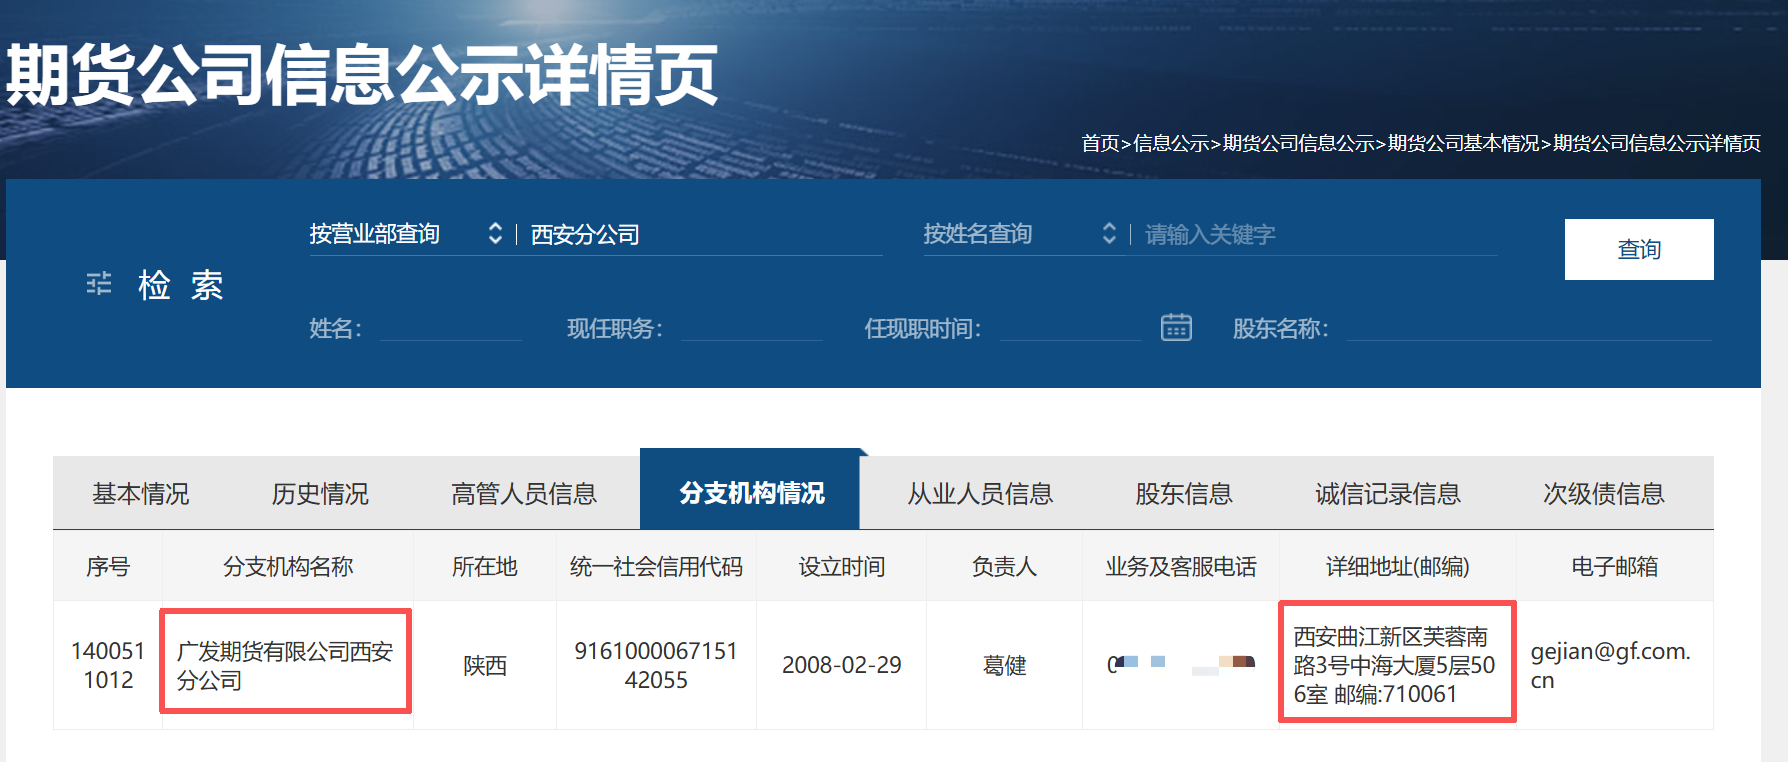Go to 首页 in the breadcrumb
Image resolution: width=1788 pixels, height=762 pixels.
point(1100,143)
